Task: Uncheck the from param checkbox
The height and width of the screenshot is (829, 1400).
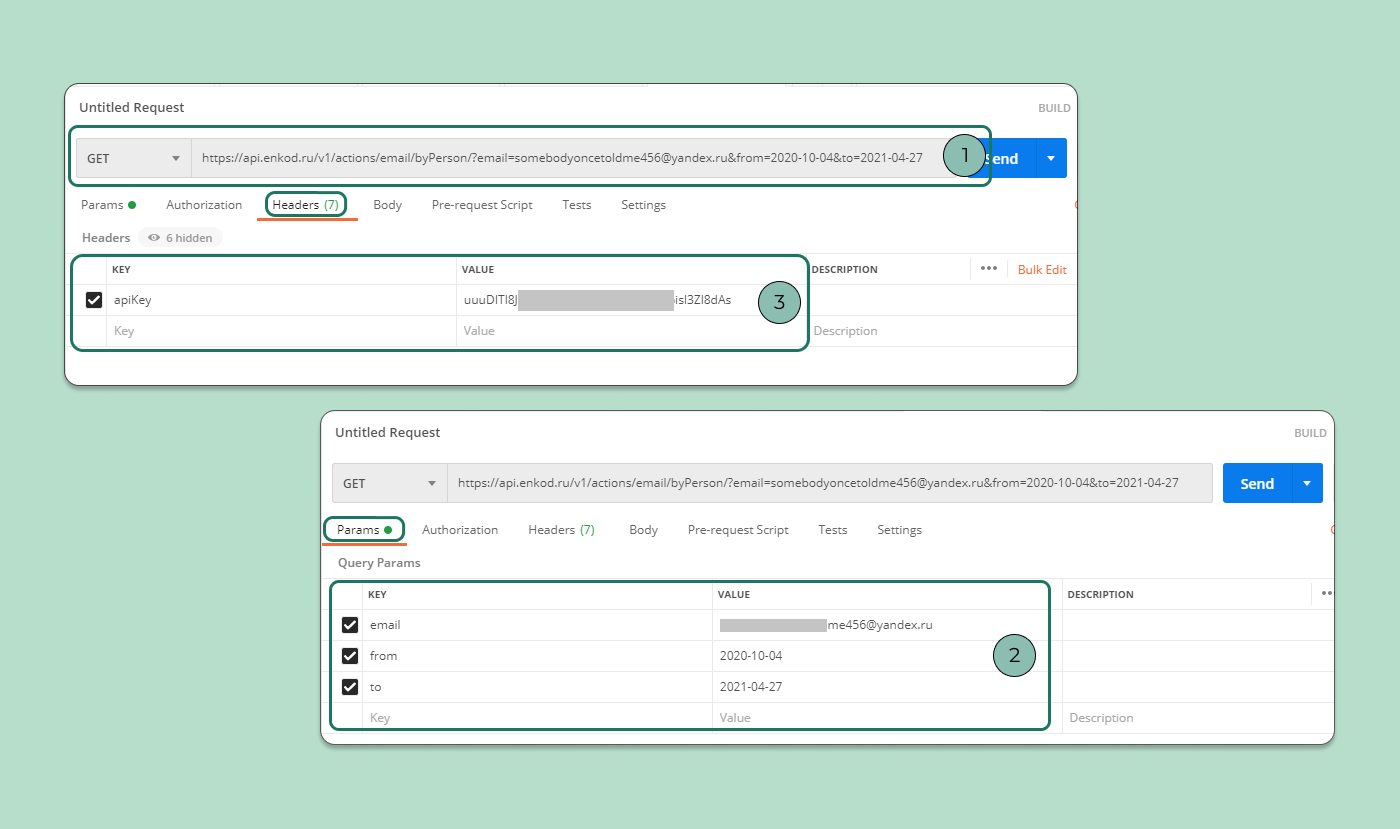Action: [350, 656]
